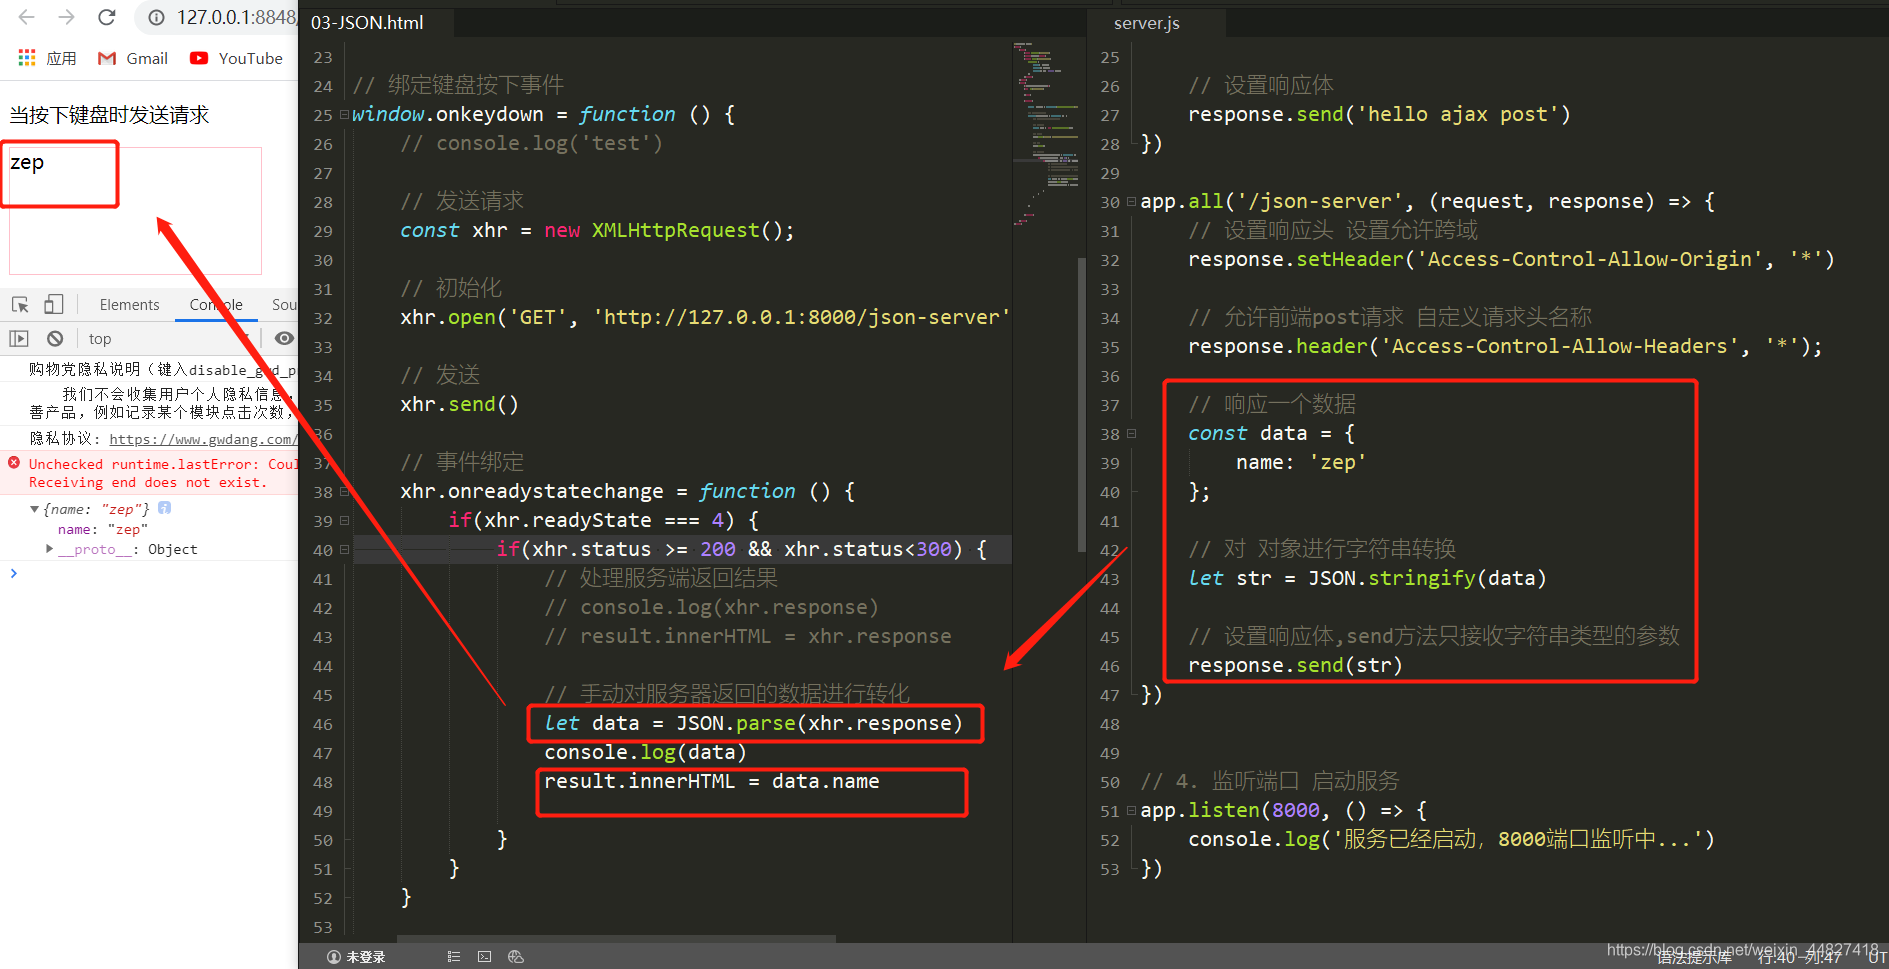Reload the page in browser

(107, 17)
